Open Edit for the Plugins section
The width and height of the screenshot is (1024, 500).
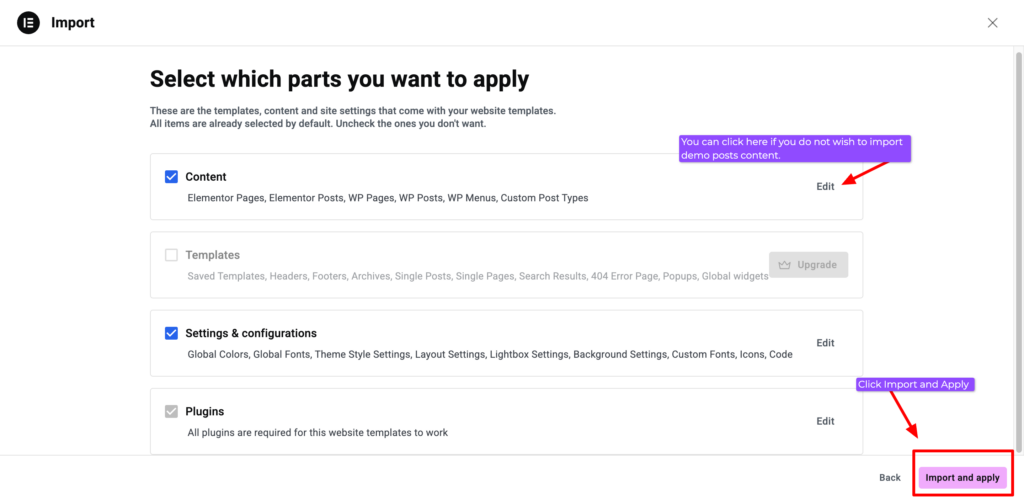pos(825,421)
